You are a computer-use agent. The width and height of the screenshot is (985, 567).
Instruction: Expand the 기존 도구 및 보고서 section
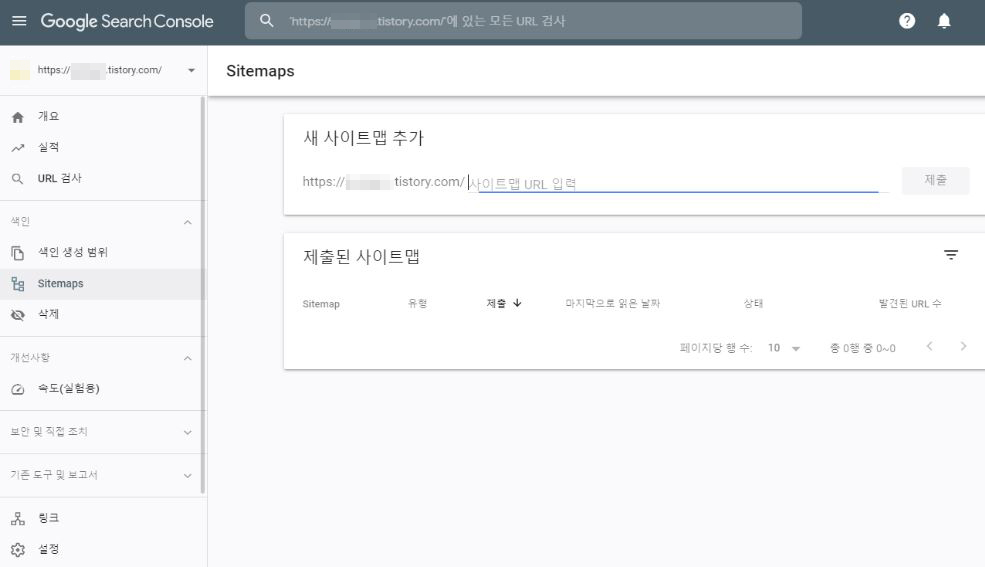coord(187,475)
